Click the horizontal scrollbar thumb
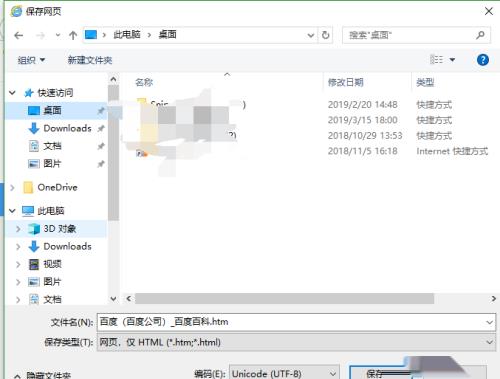The image size is (500, 379). coord(284,299)
